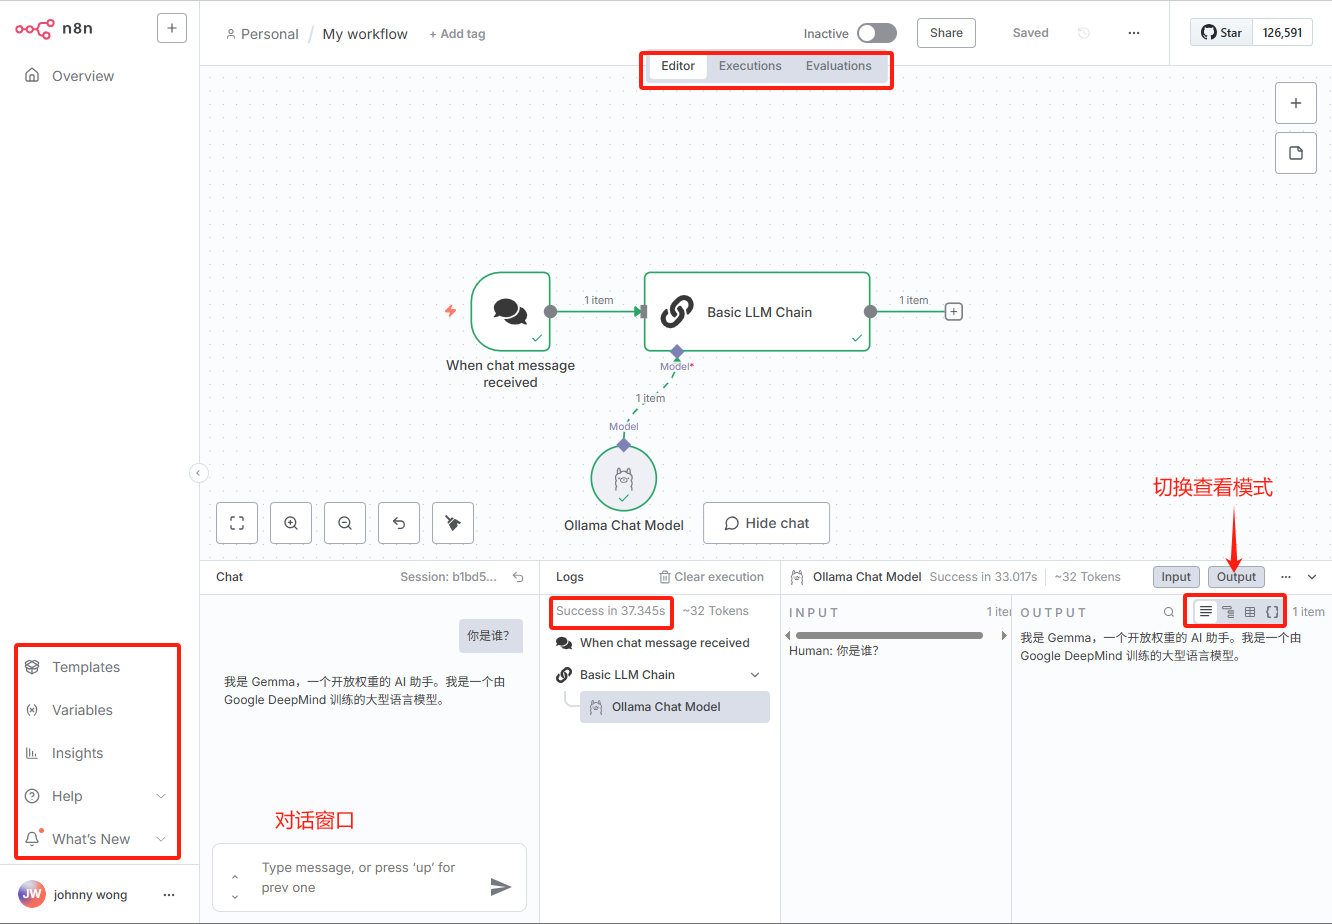Expand the What's New menu
Screen dimensions: 1332x924
[x=95, y=839]
